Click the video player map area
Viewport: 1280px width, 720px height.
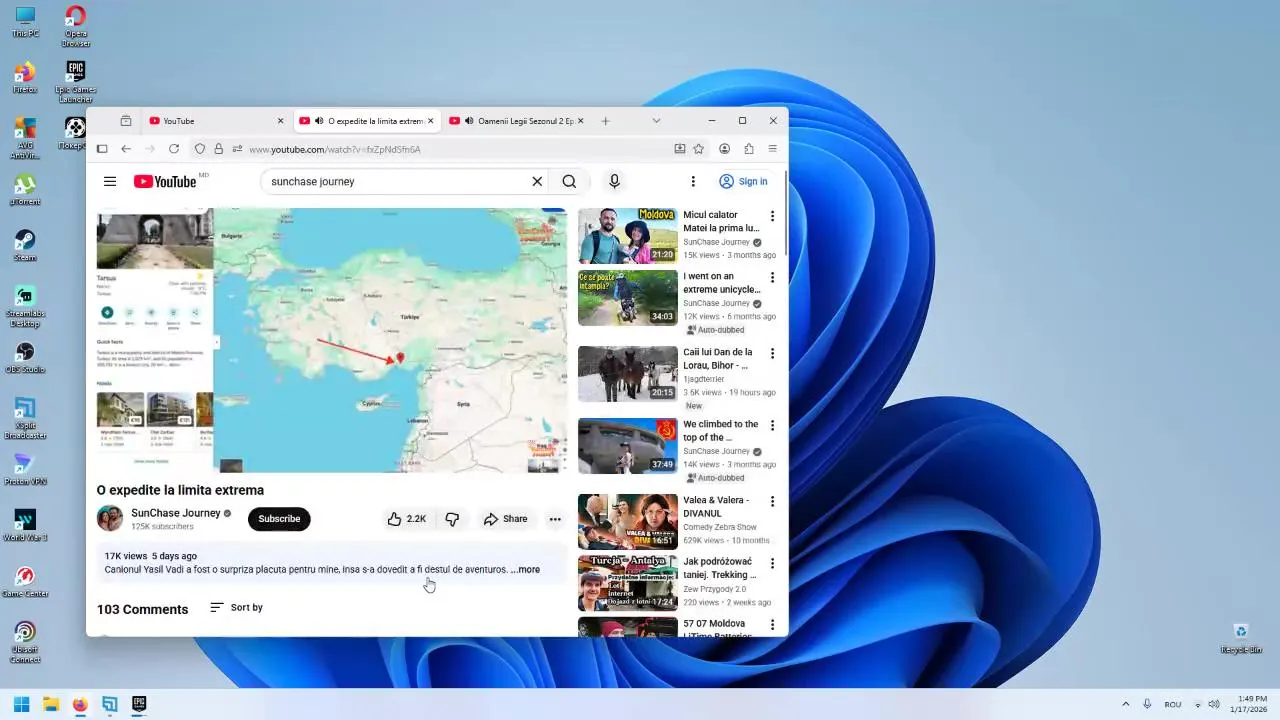coord(332,340)
